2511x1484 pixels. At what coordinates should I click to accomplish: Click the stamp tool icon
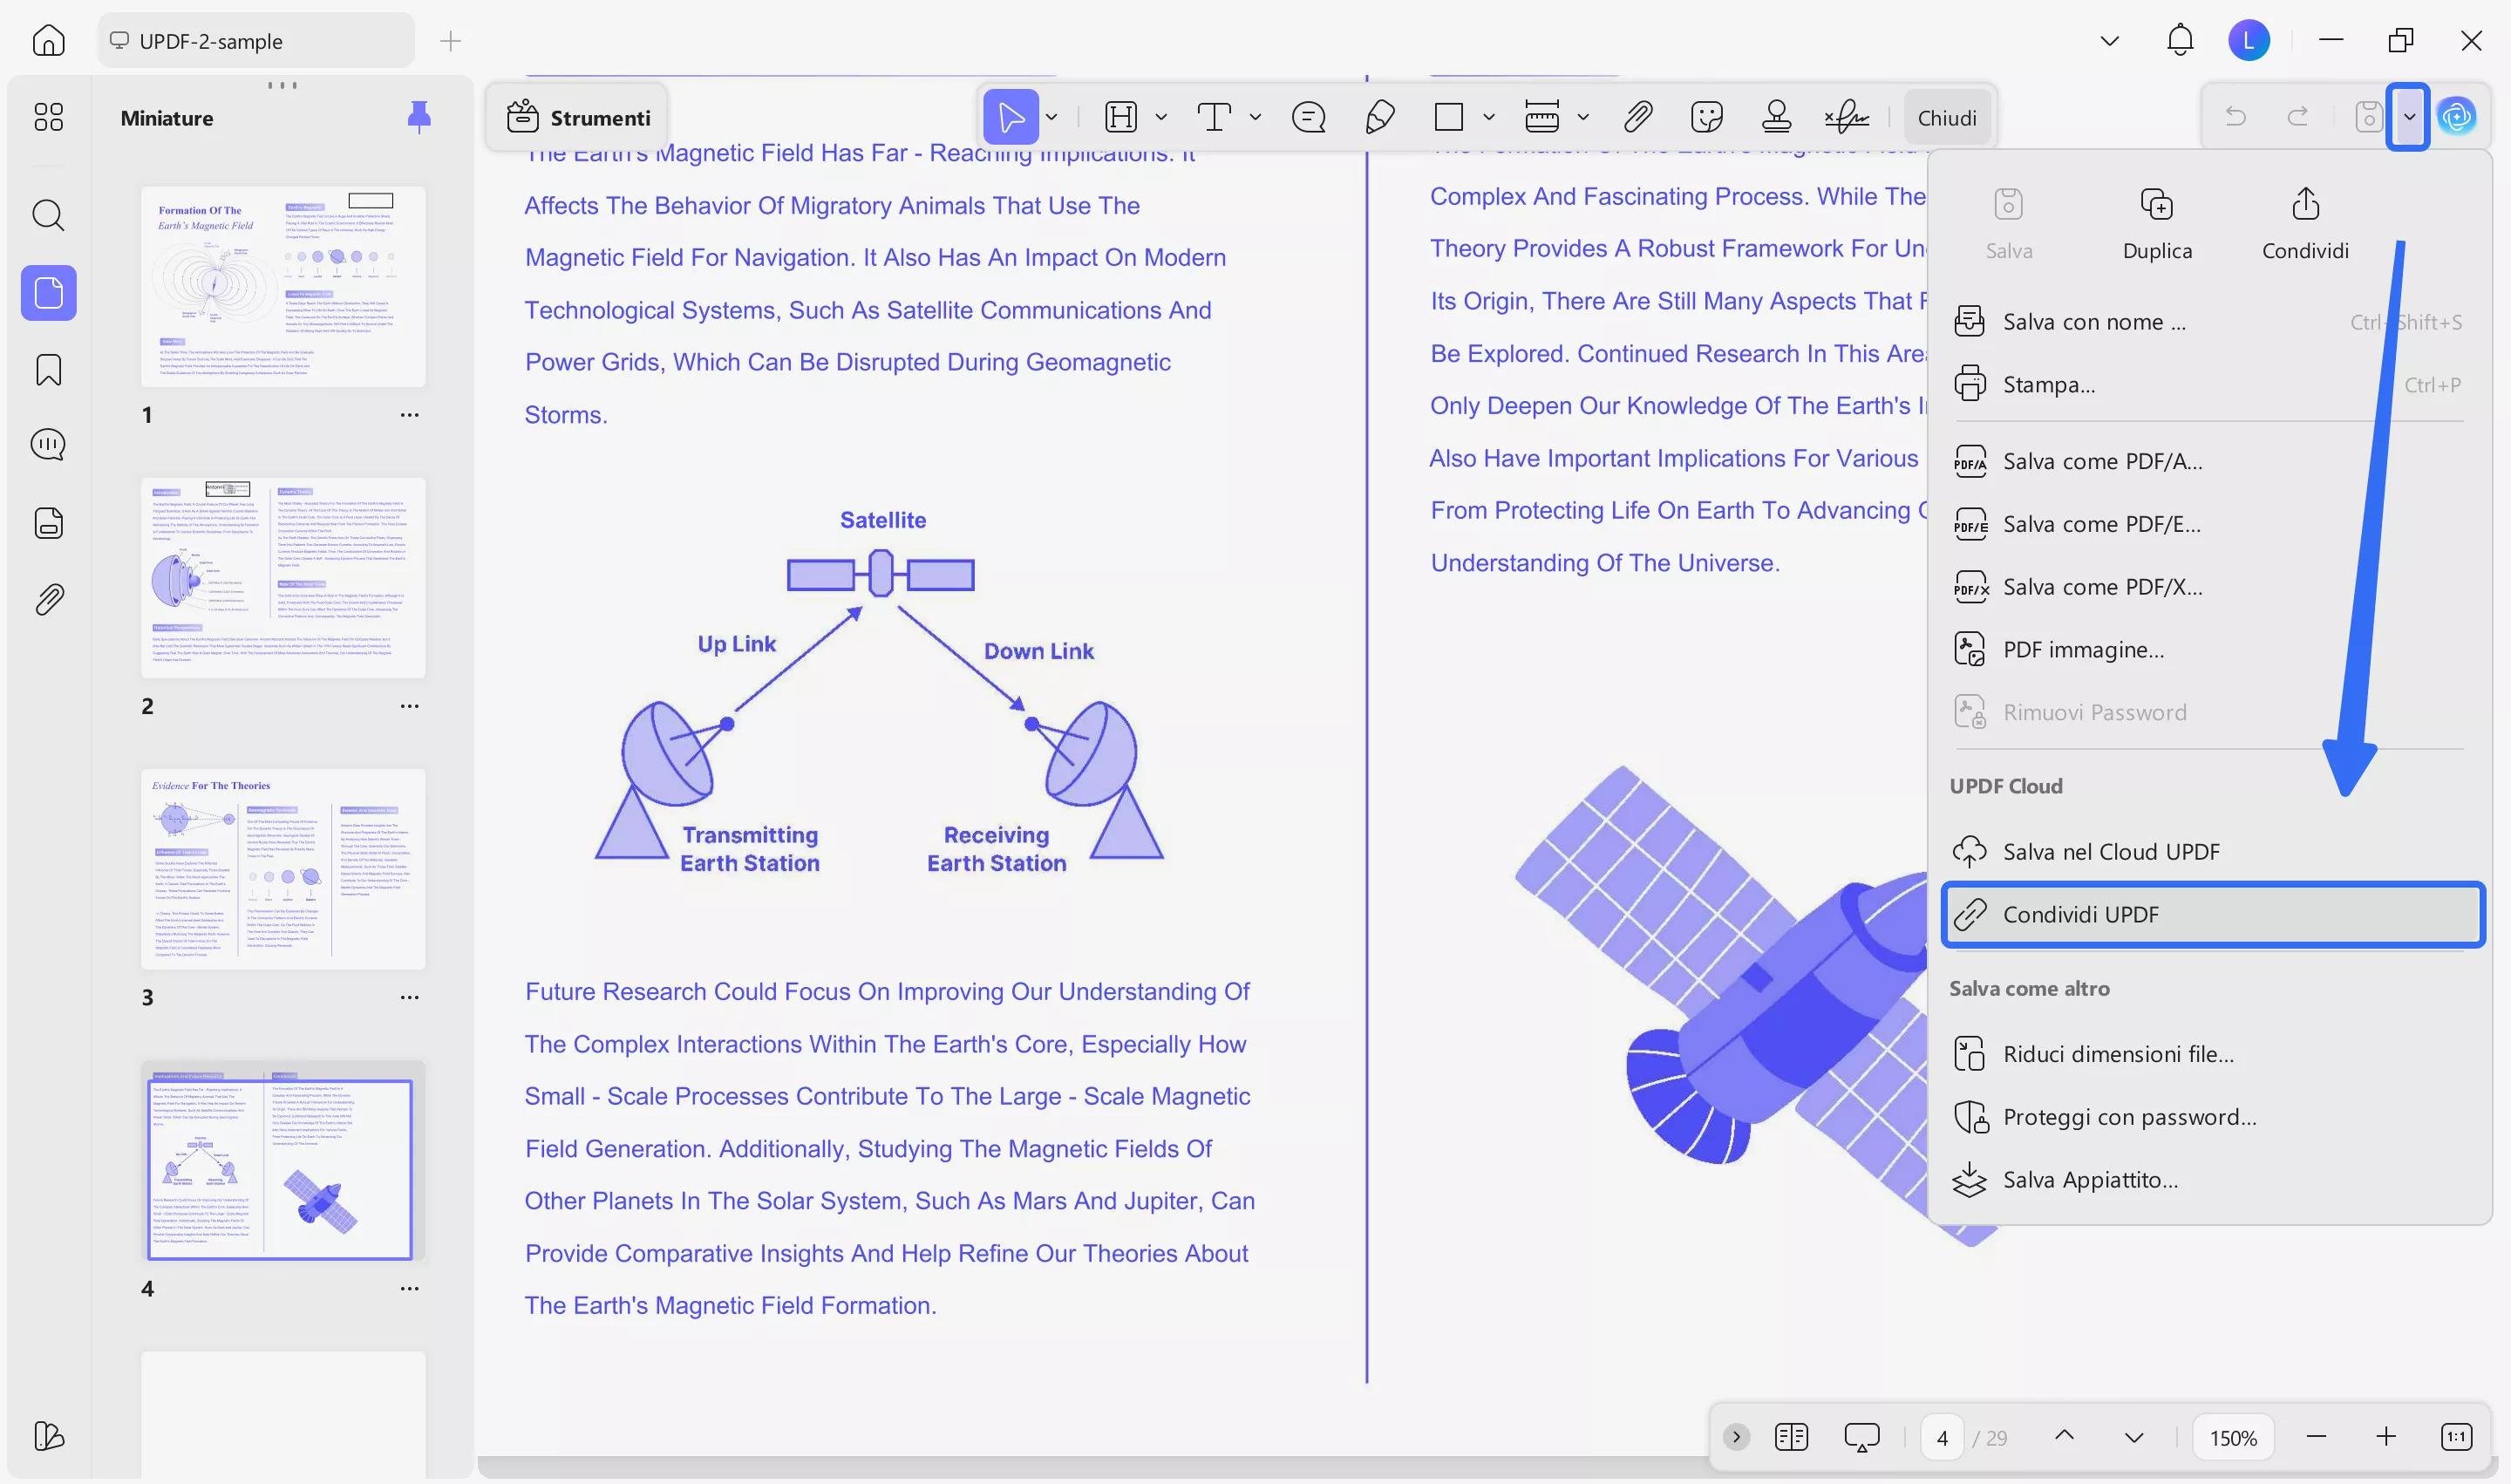coord(1776,117)
